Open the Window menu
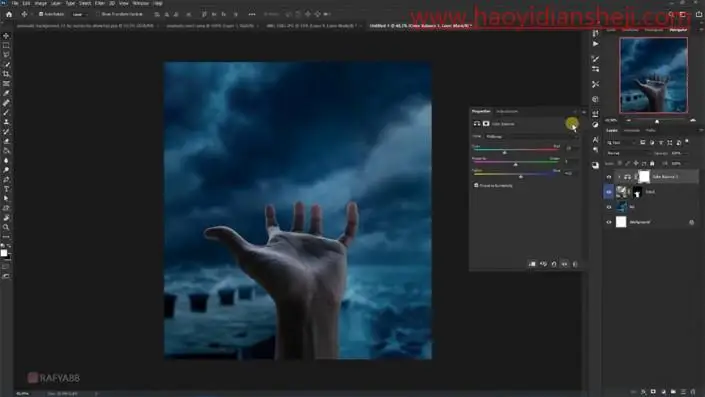 click(140, 3)
